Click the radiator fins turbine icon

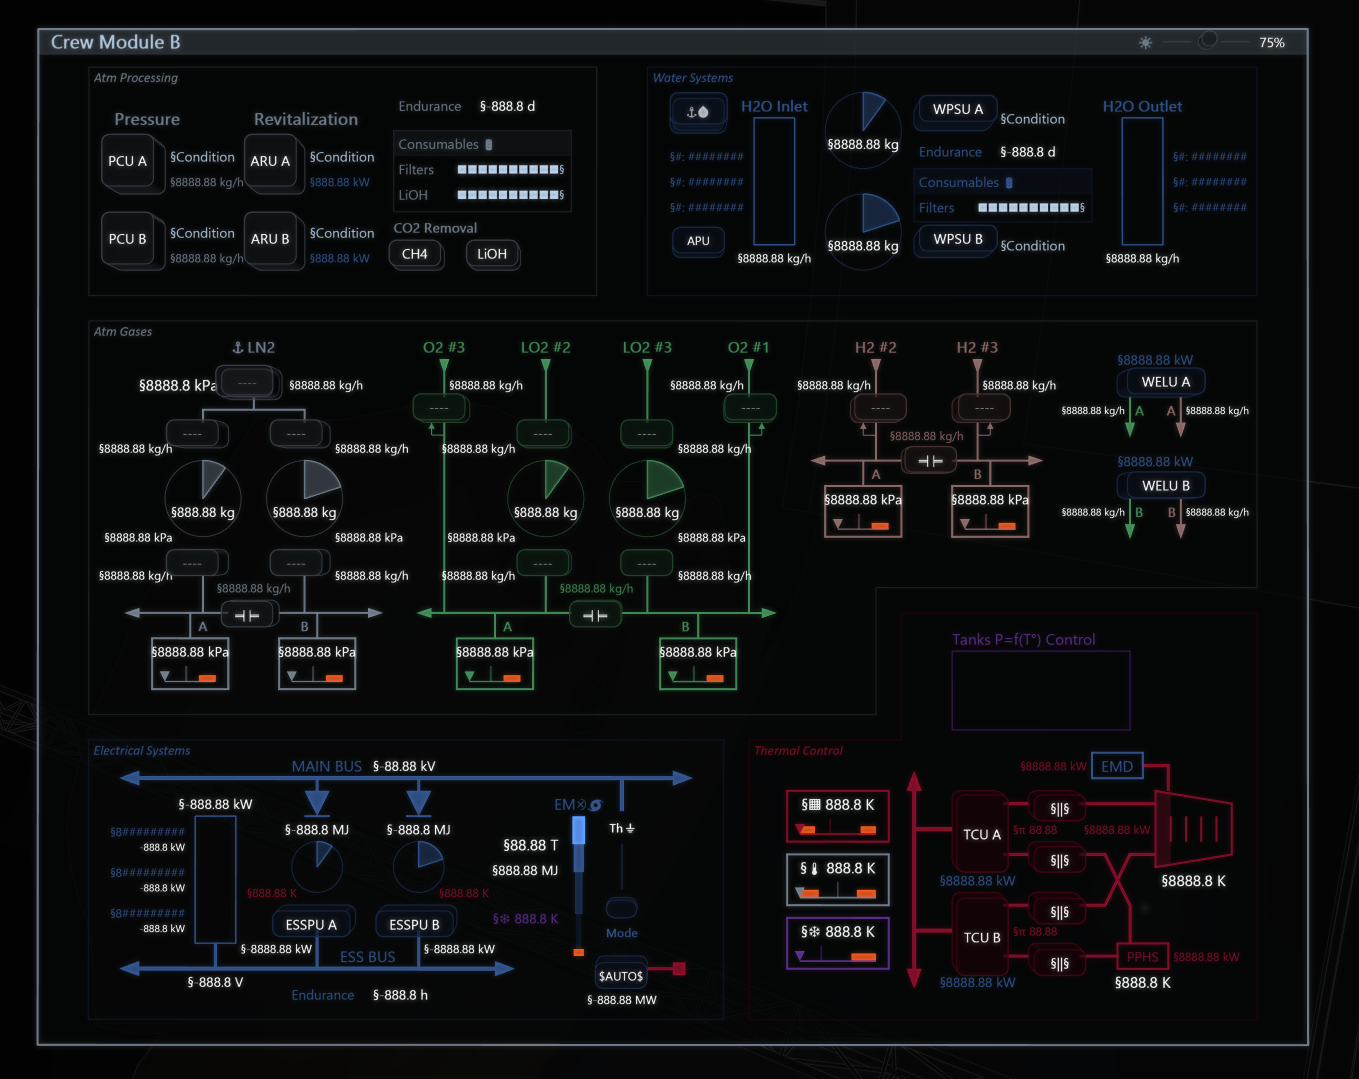coord(1193,828)
